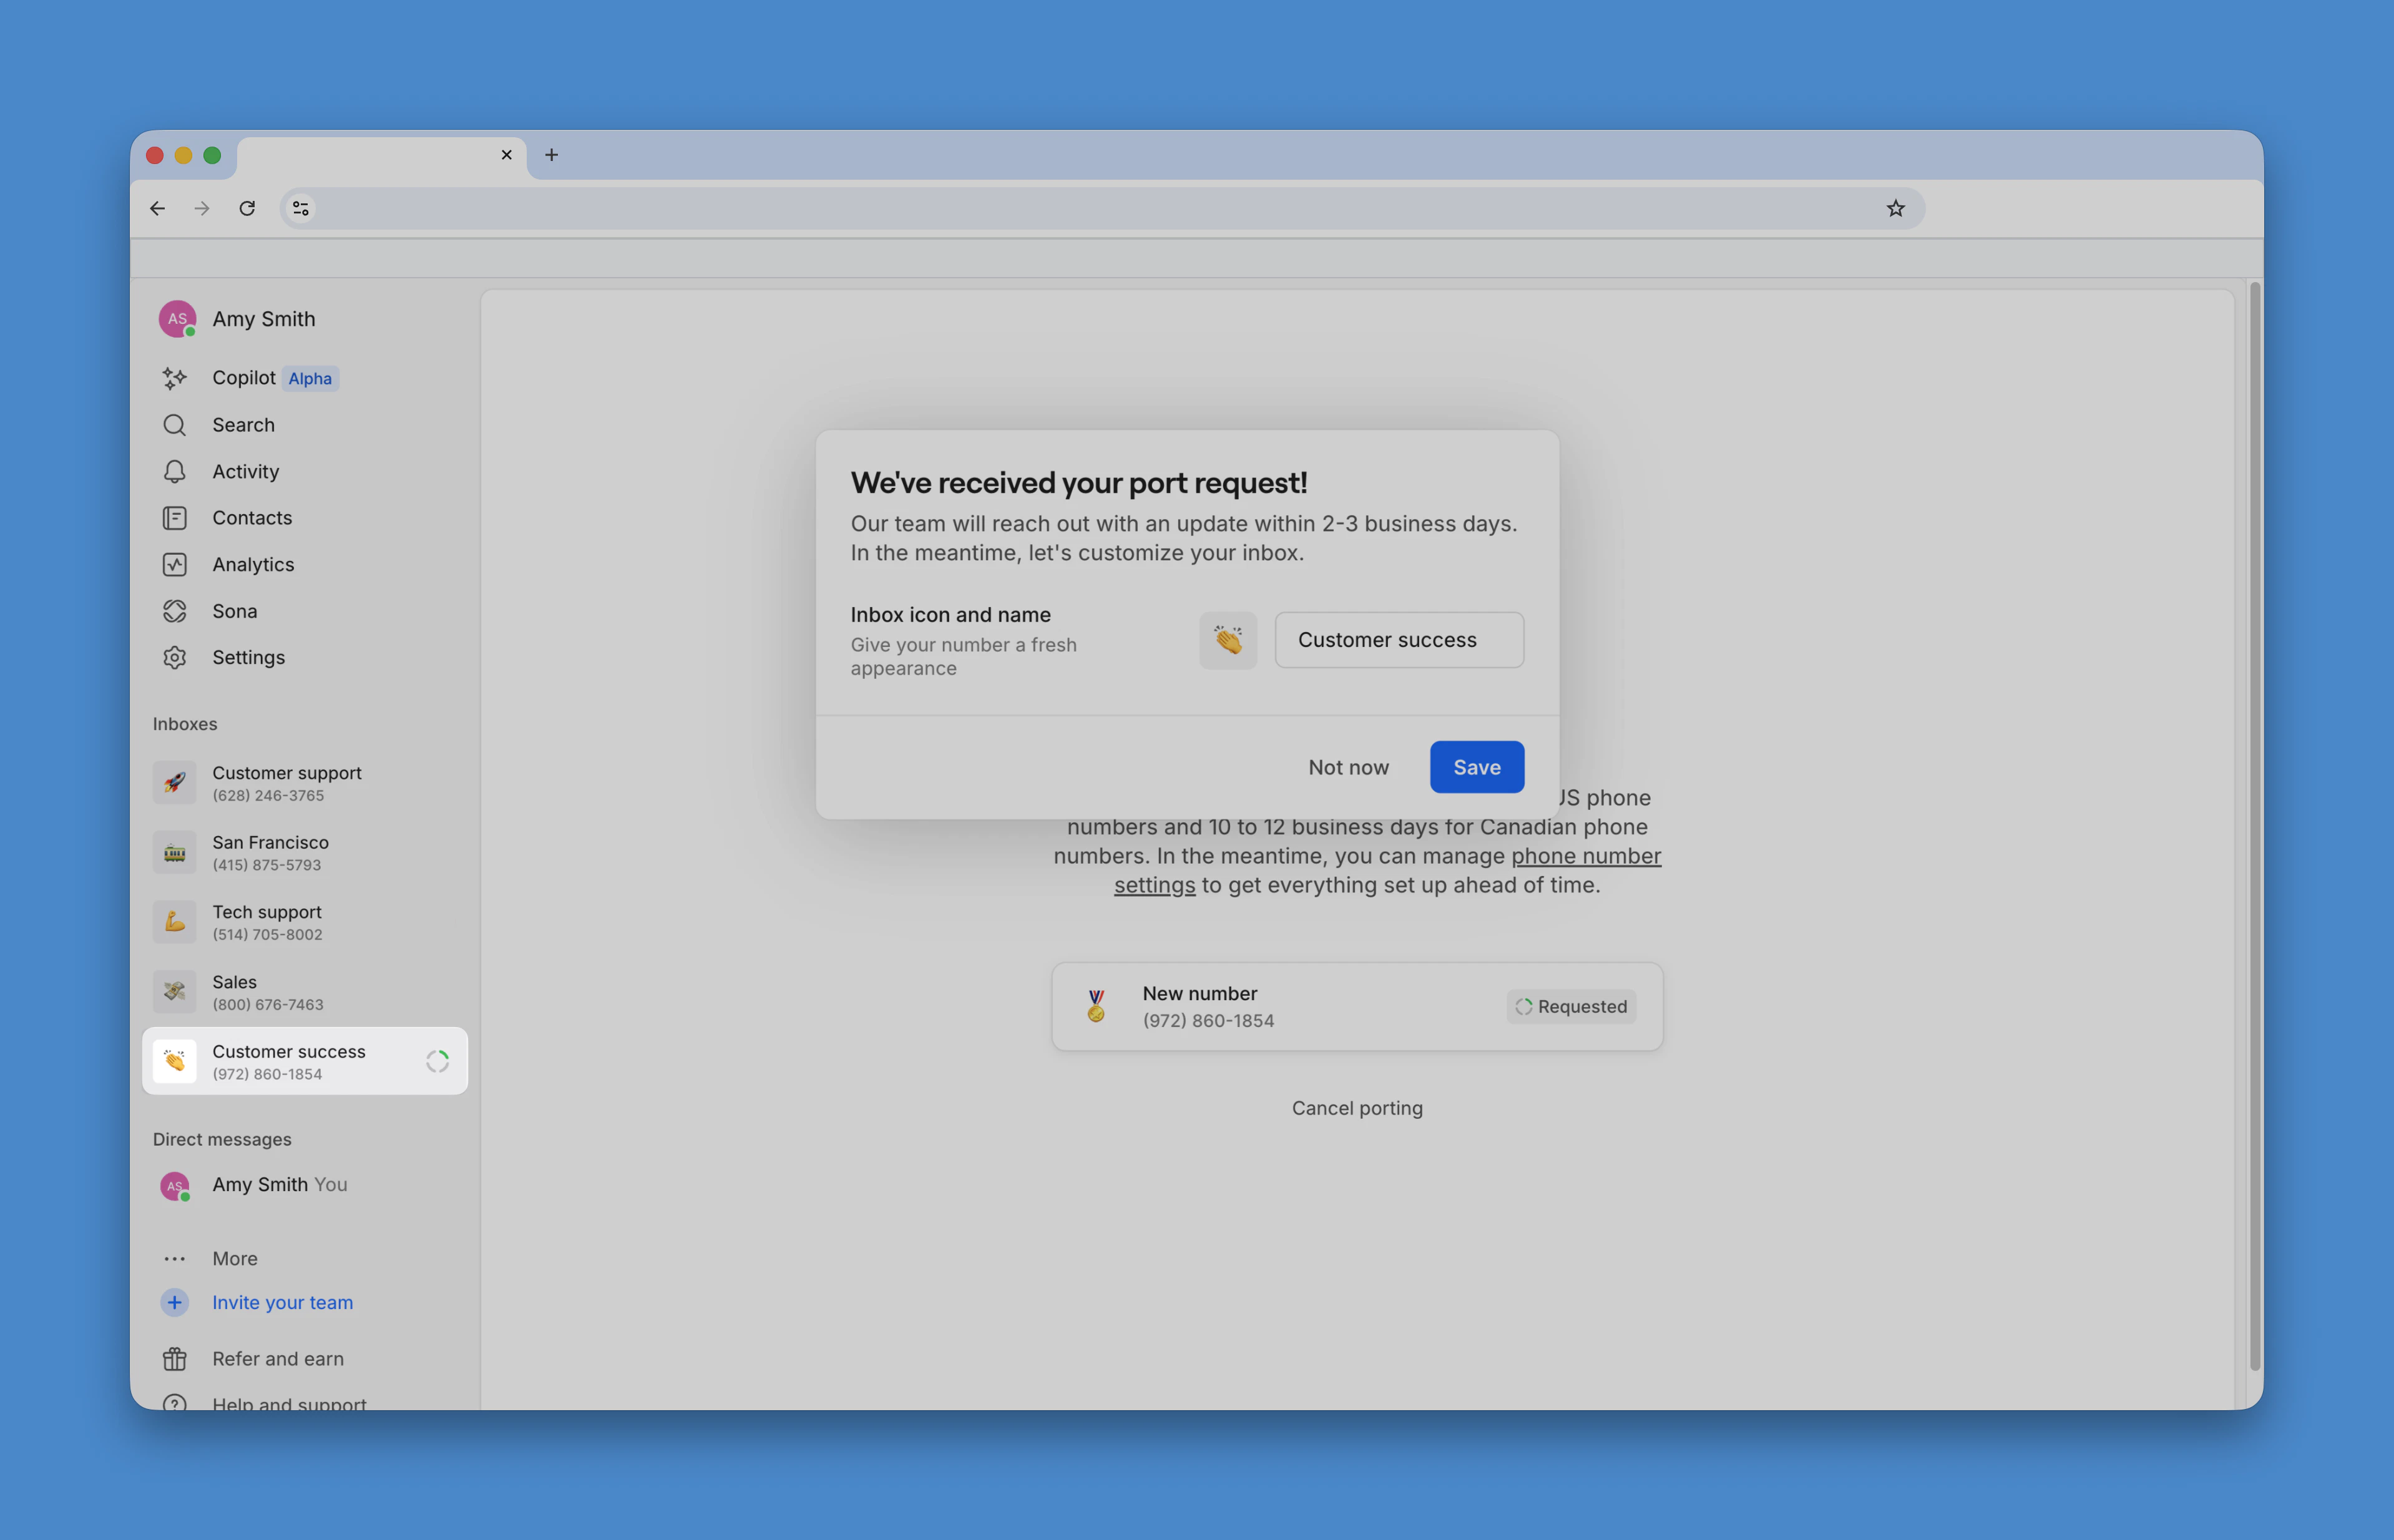This screenshot has height=1540, width=2394.
Task: Click the Direct messages section header
Action: [222, 1139]
